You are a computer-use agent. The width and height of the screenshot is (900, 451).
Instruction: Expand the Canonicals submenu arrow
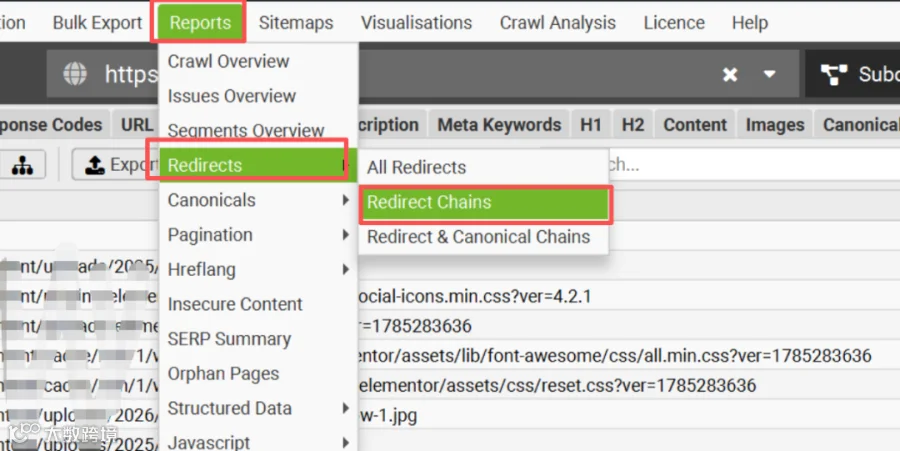tap(346, 200)
